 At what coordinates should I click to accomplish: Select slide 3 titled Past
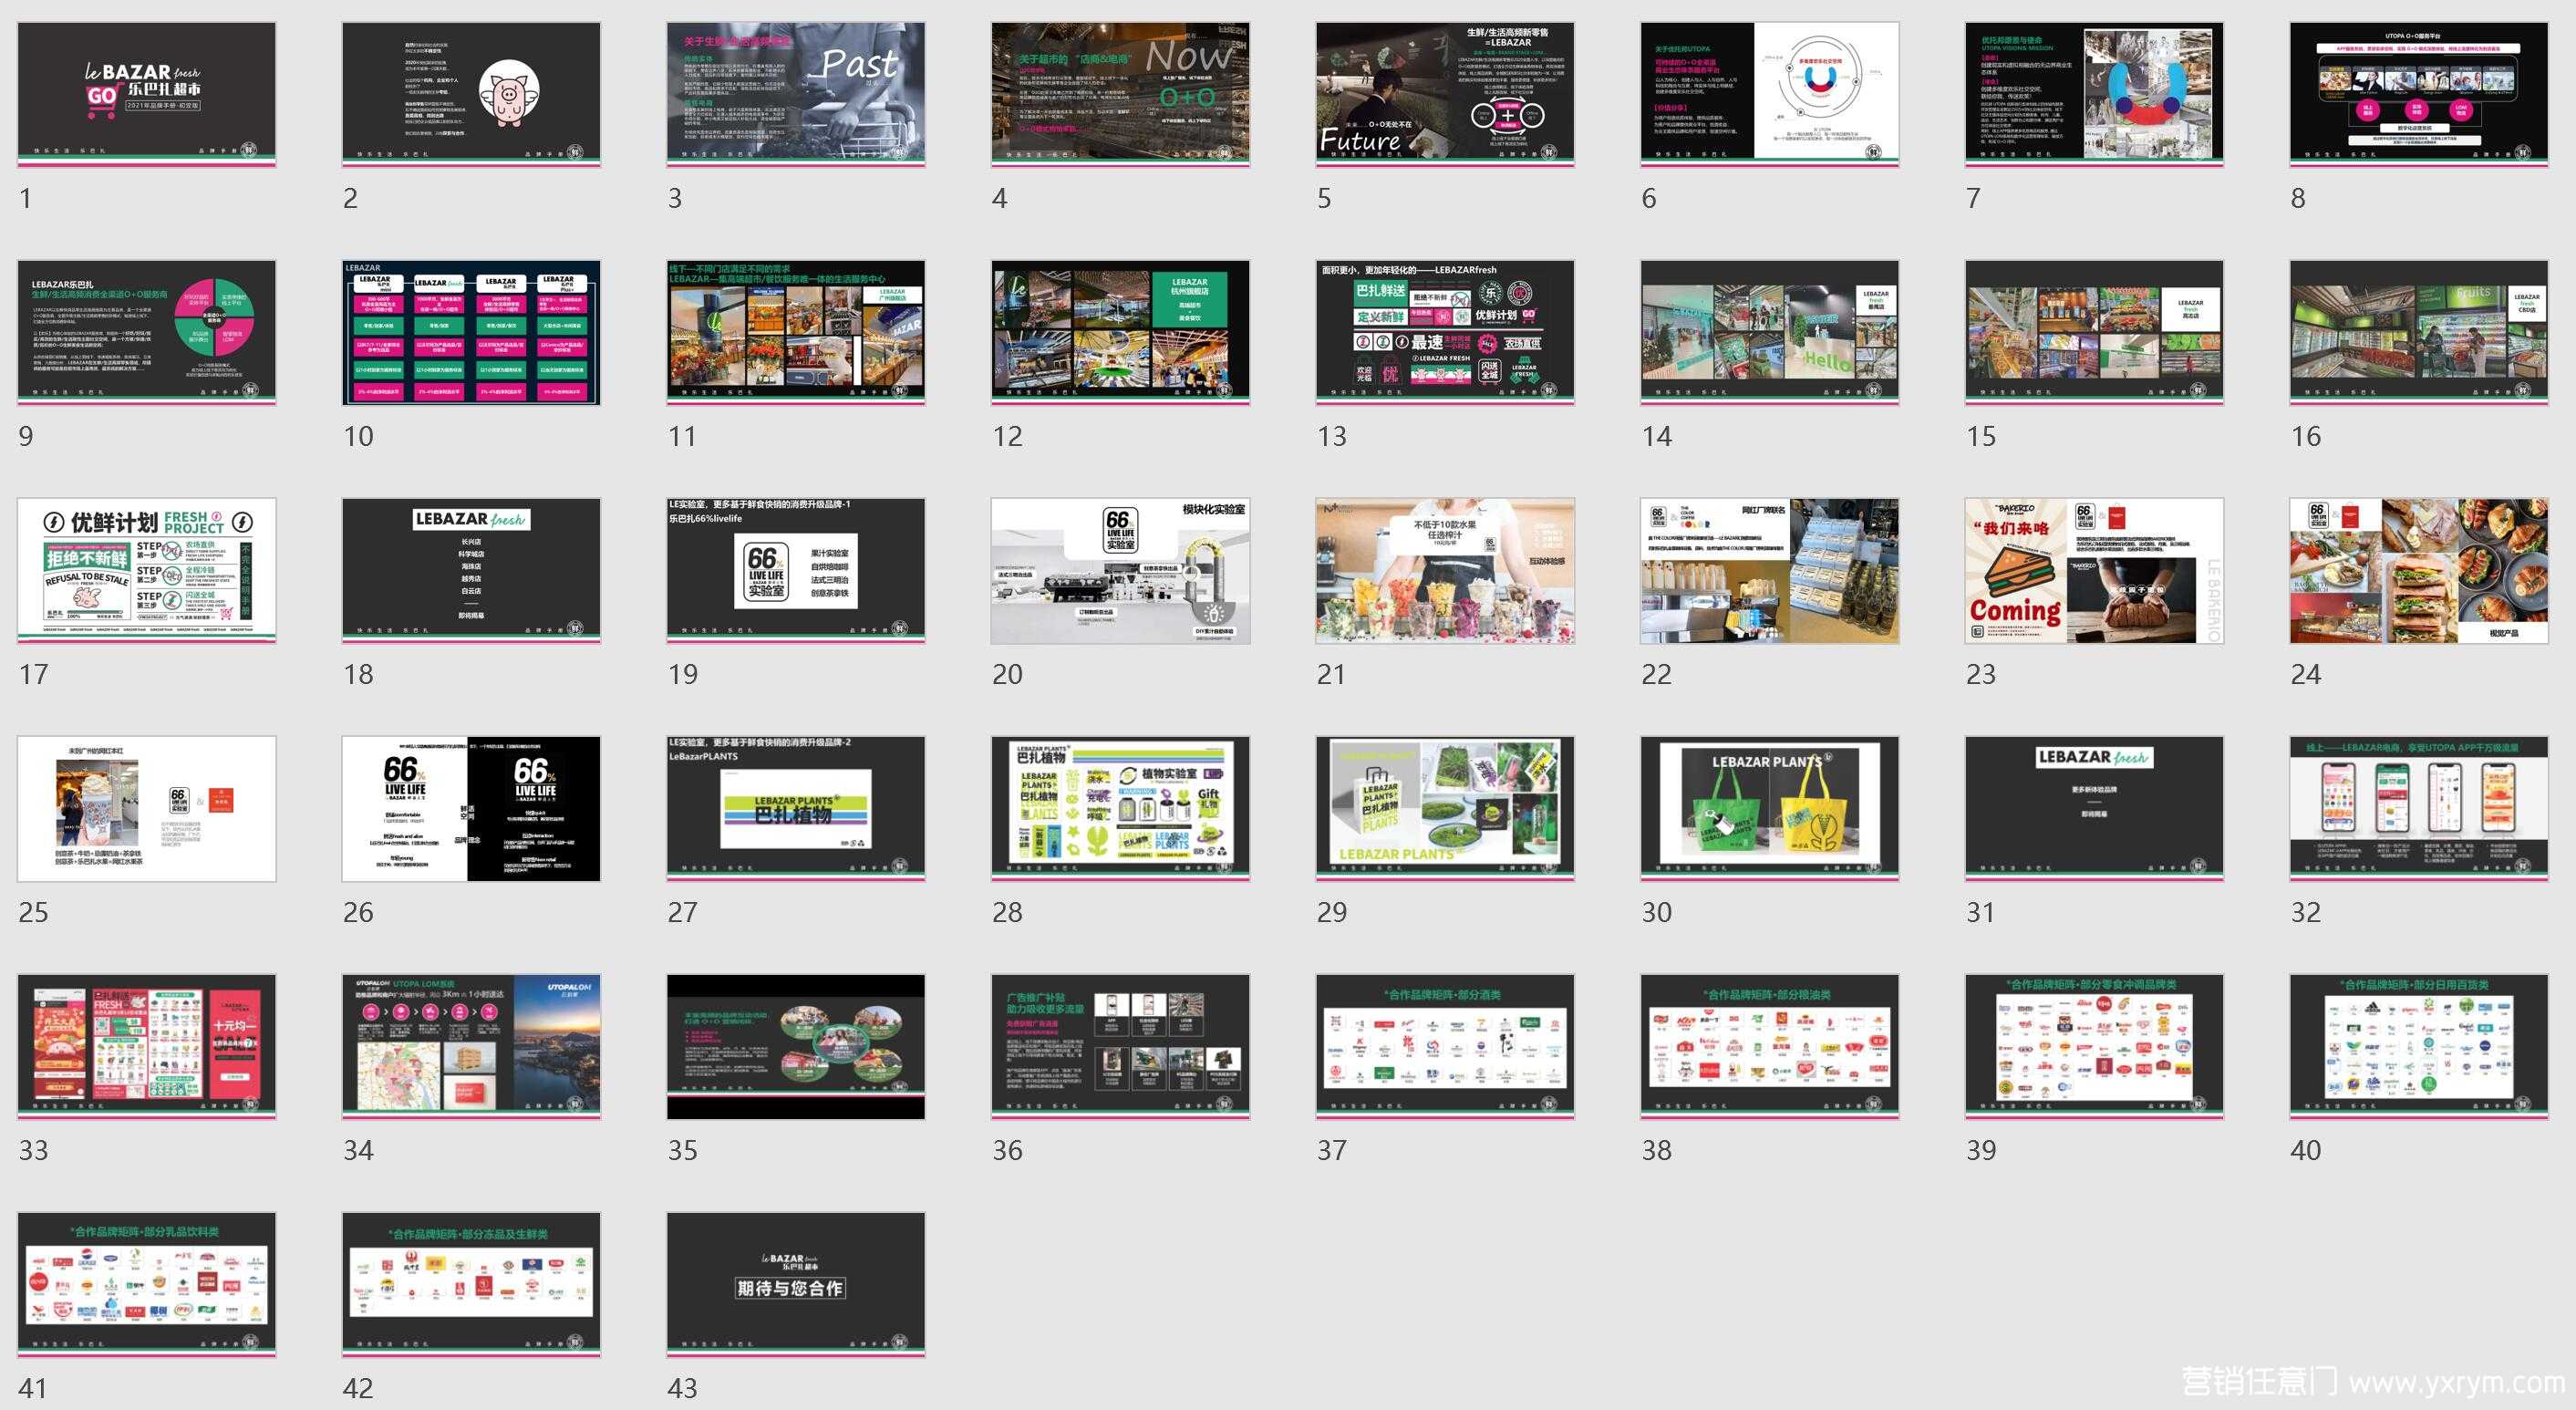(796, 94)
